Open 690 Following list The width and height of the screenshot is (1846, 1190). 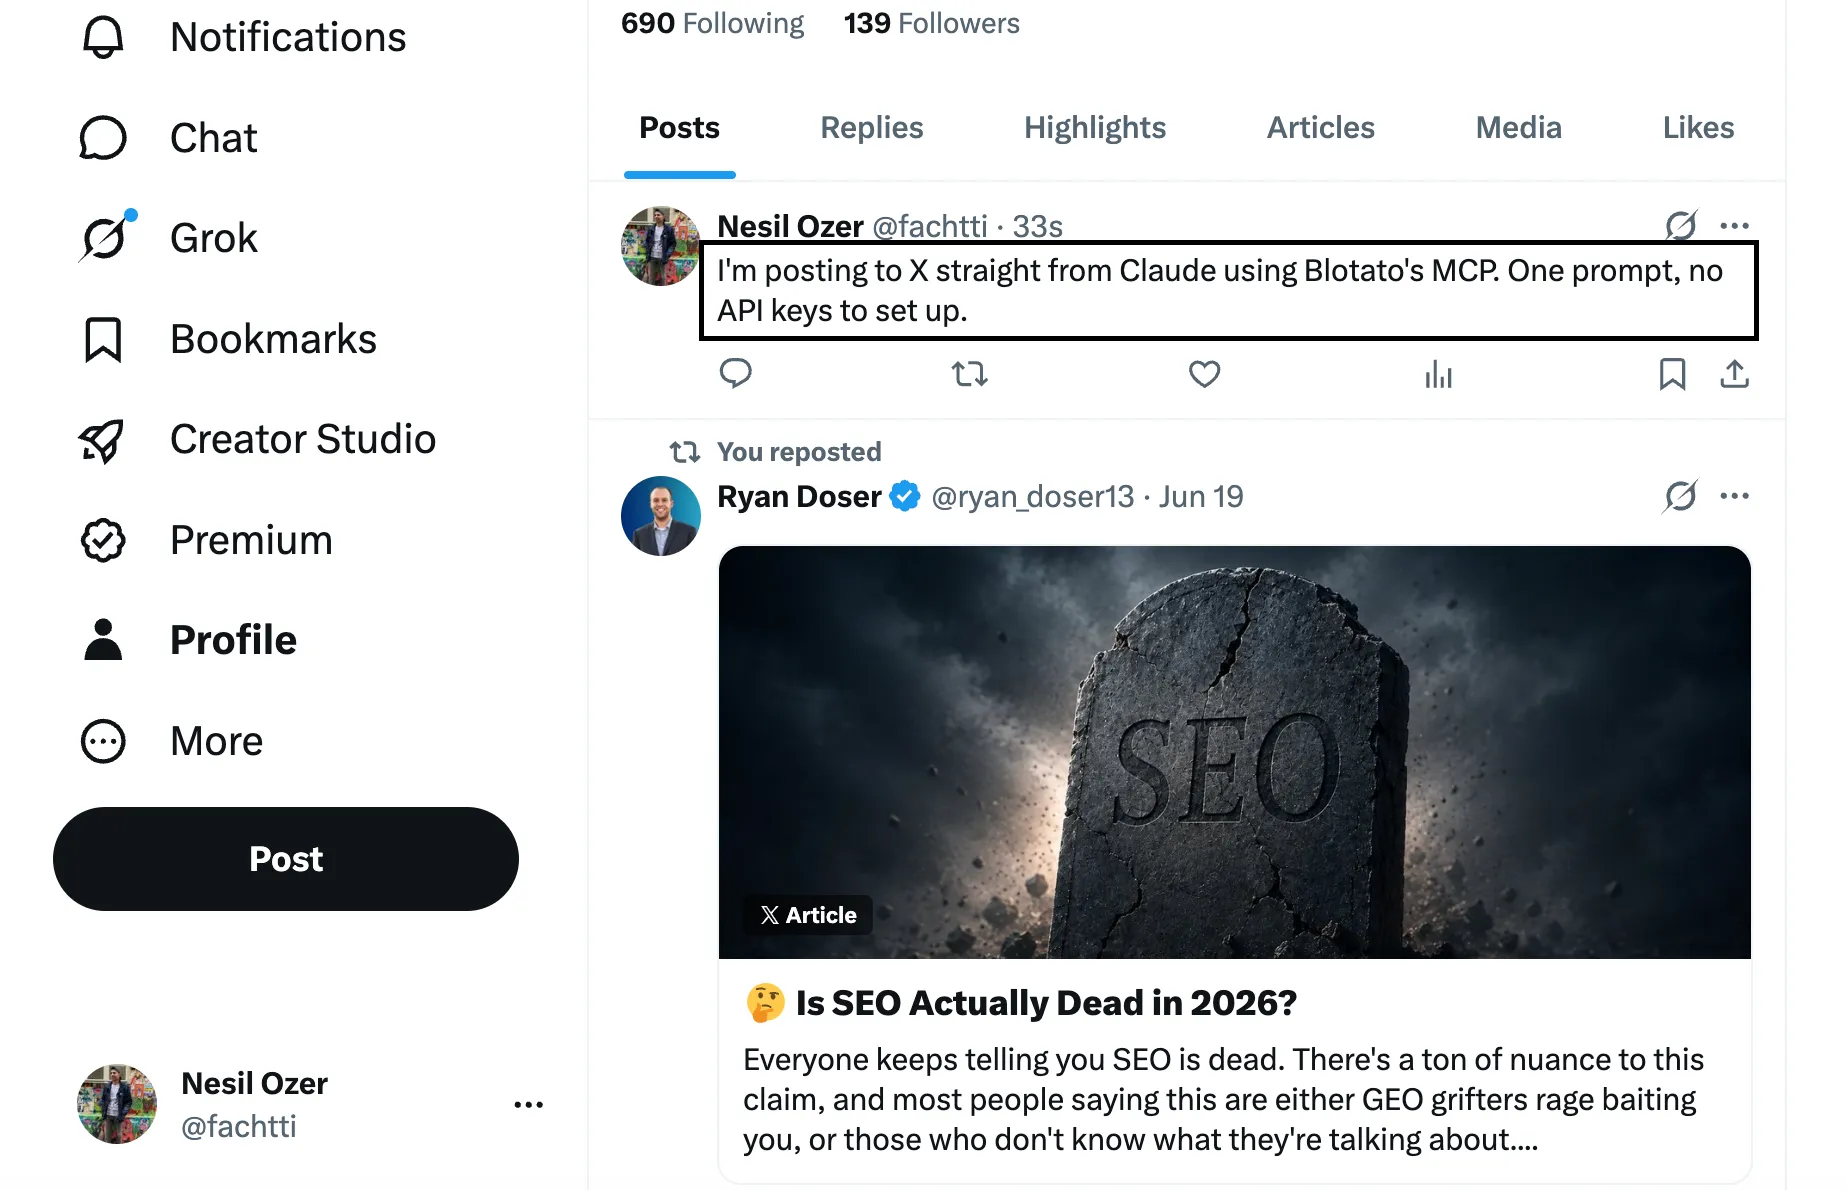click(712, 23)
